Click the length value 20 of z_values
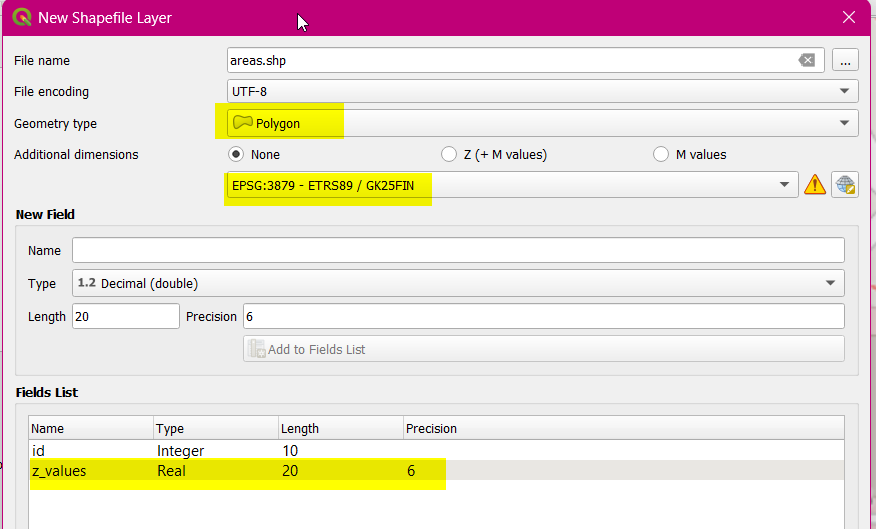Screen dimensions: 876x529 click(290, 471)
